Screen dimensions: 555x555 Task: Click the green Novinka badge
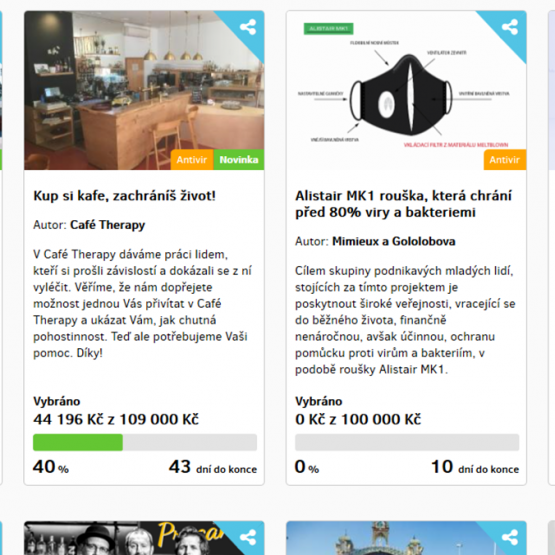click(239, 160)
